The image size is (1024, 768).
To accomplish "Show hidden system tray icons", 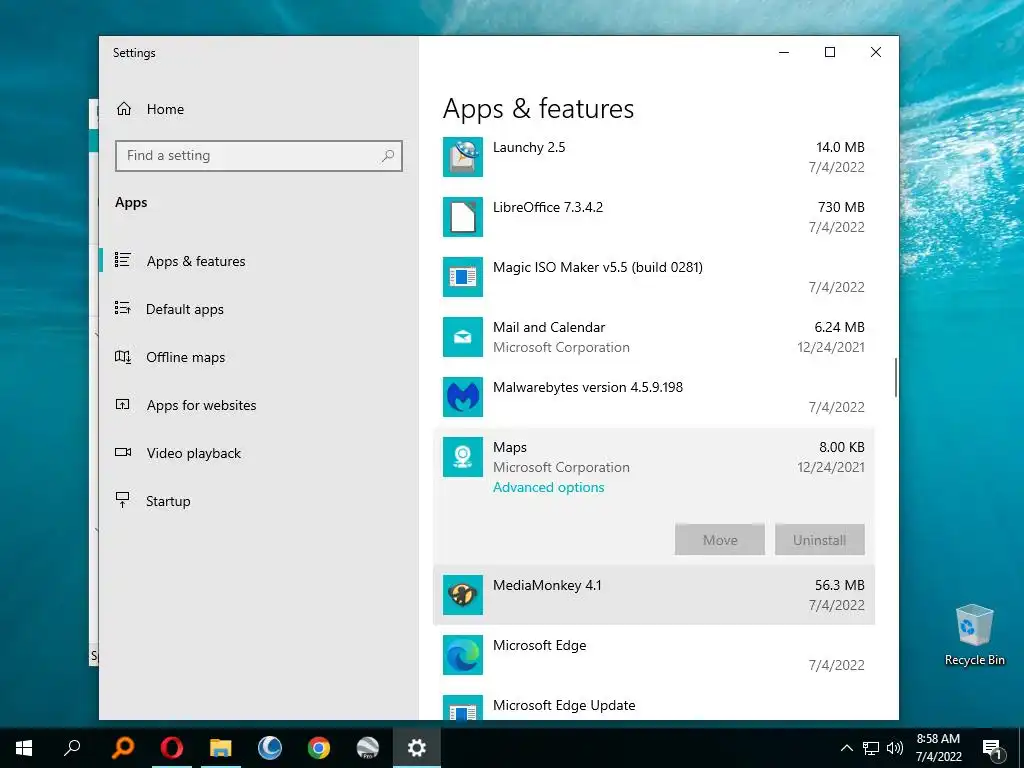I will click(x=846, y=748).
